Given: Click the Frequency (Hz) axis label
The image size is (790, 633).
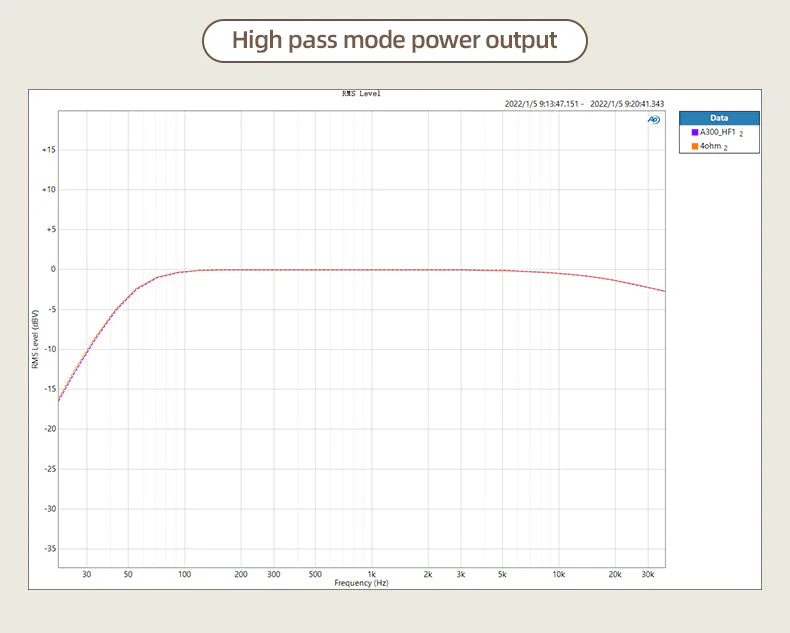Looking at the screenshot, I should [361, 583].
